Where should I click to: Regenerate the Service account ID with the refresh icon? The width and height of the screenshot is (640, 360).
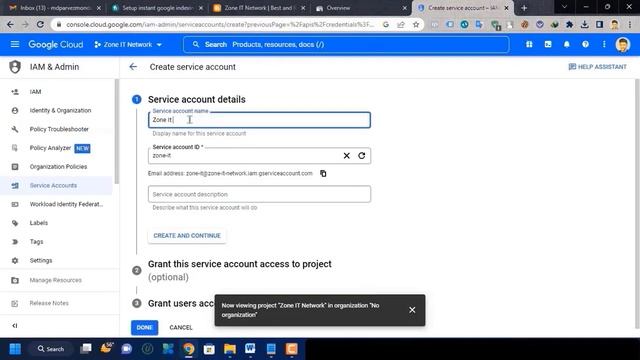(x=362, y=156)
